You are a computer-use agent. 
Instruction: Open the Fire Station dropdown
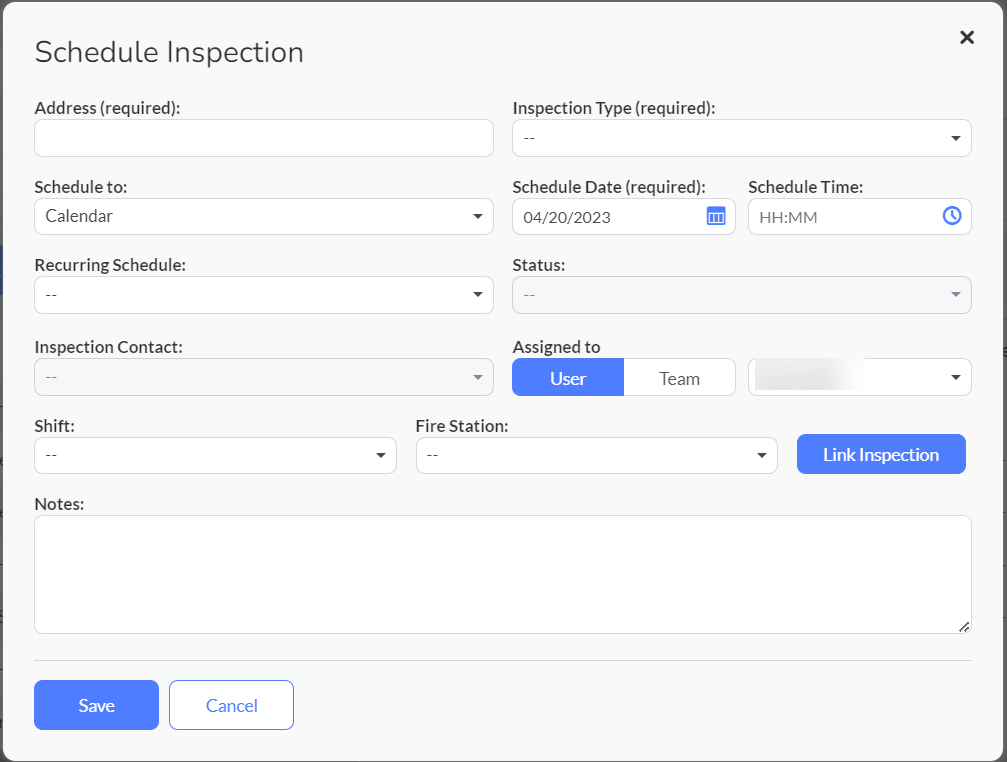click(x=596, y=455)
